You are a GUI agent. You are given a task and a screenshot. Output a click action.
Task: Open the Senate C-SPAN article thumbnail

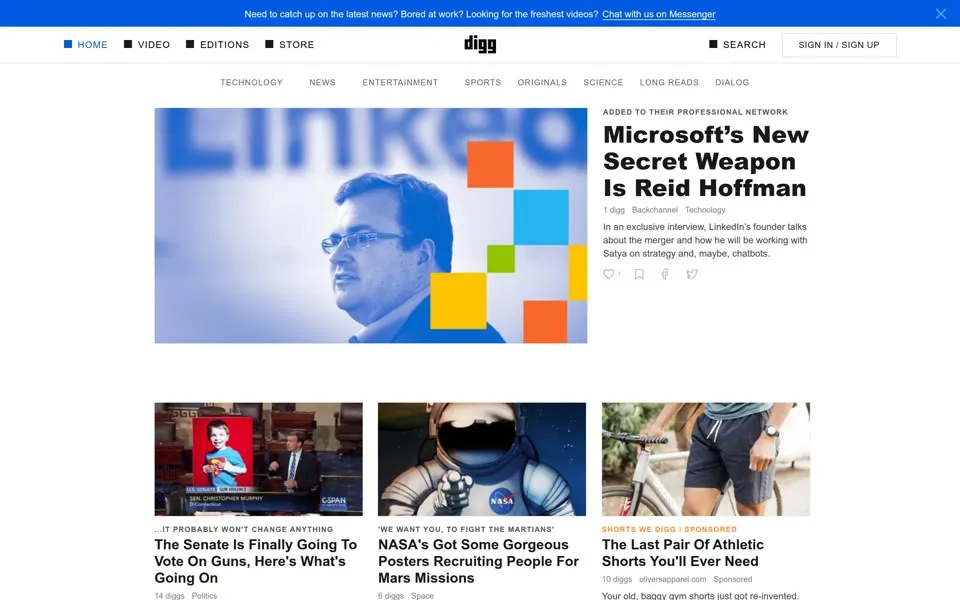tap(258, 459)
